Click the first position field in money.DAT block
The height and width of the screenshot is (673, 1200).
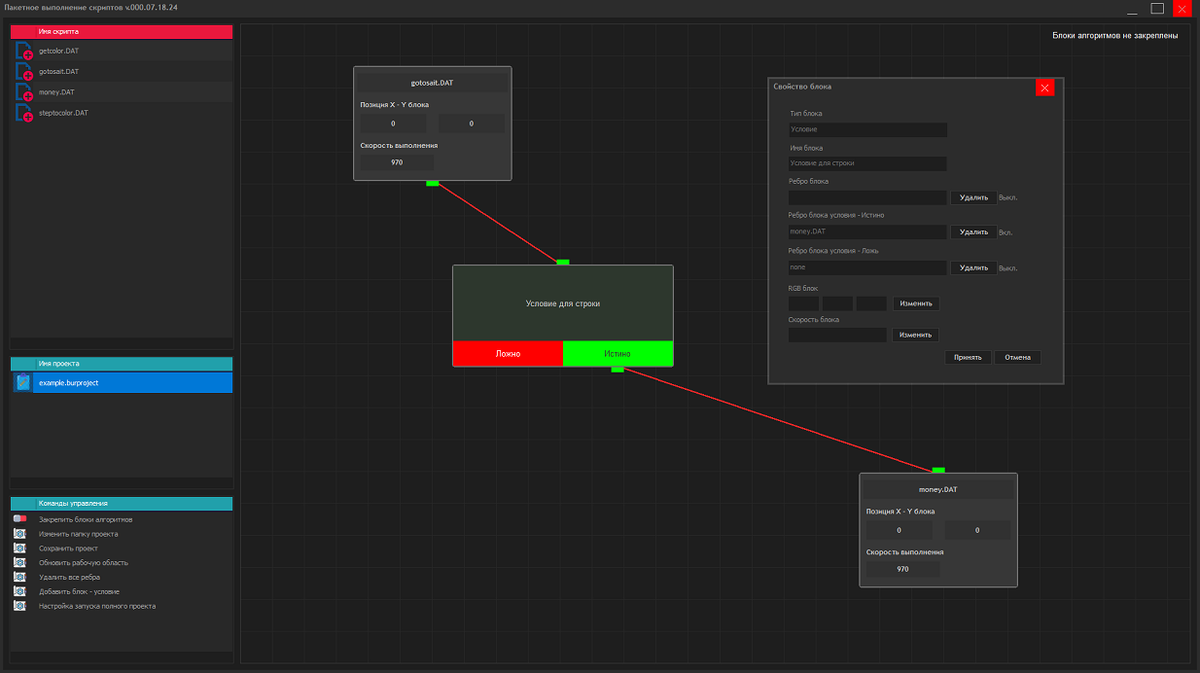(899, 531)
